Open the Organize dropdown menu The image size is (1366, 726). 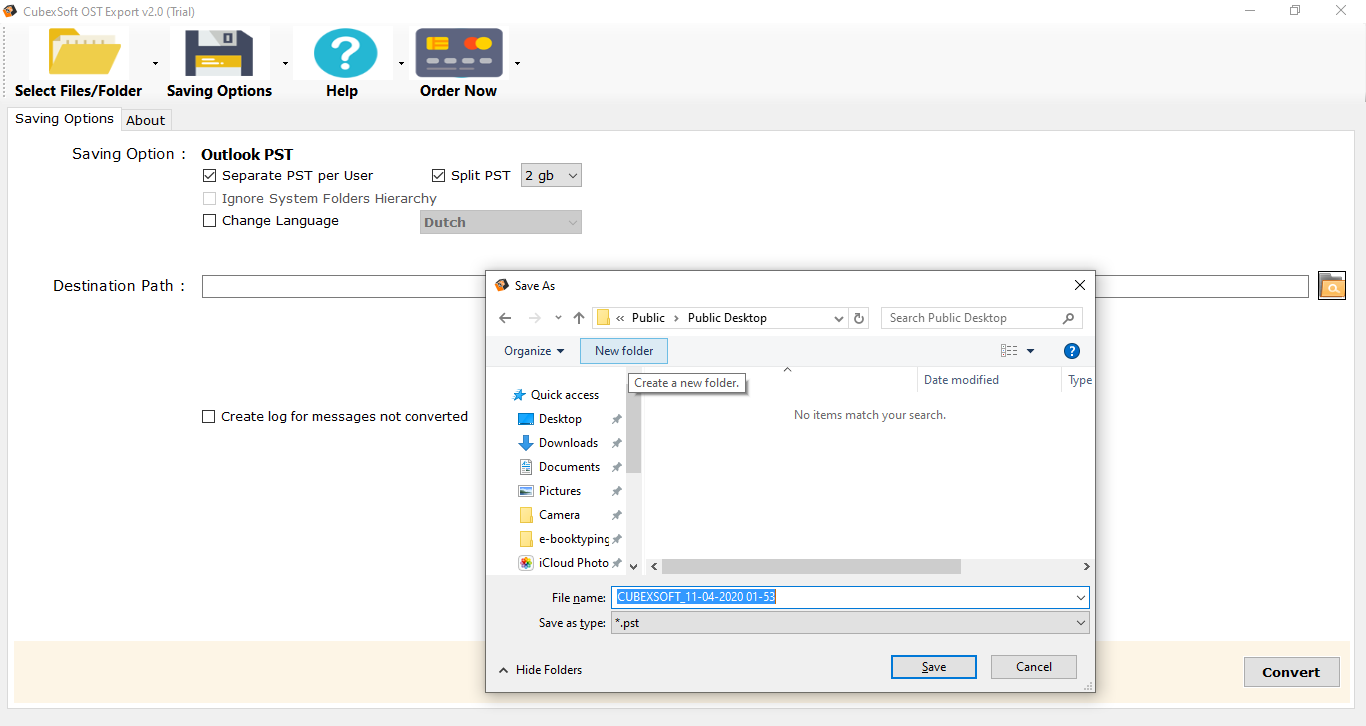click(534, 351)
